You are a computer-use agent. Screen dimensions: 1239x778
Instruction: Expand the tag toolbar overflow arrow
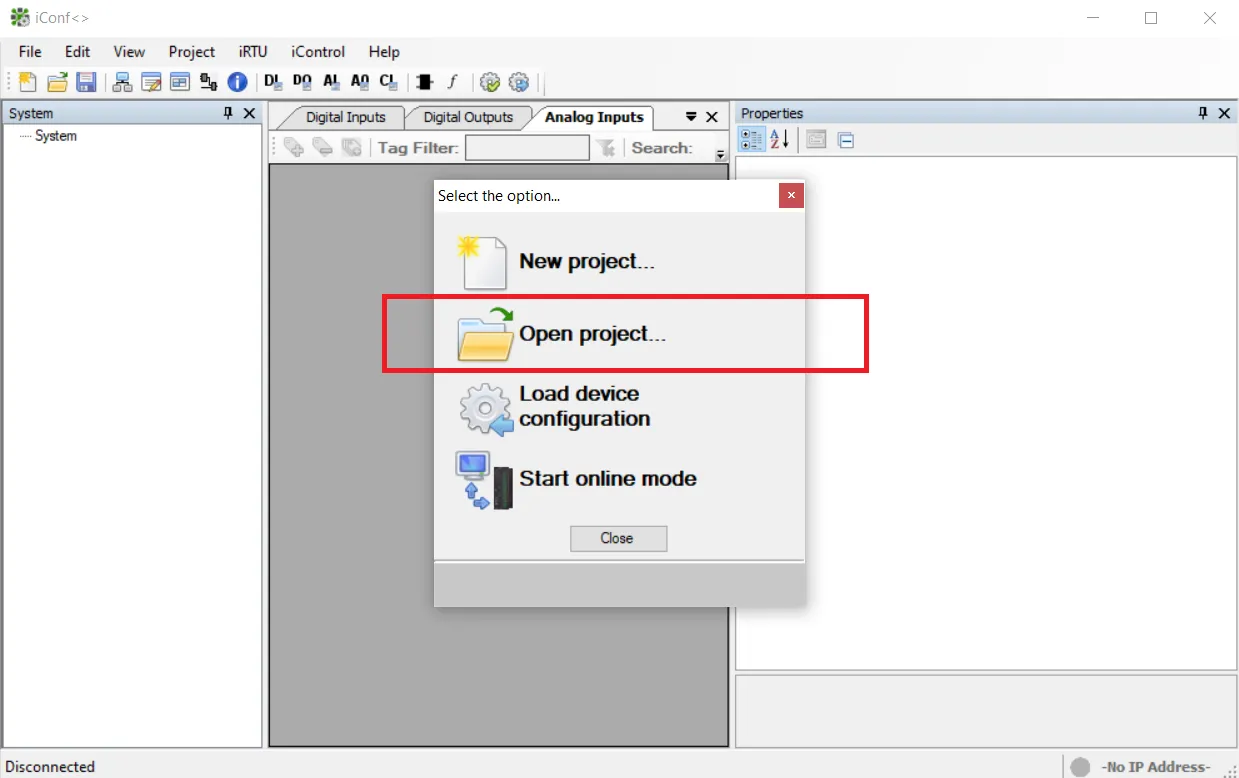coord(720,155)
